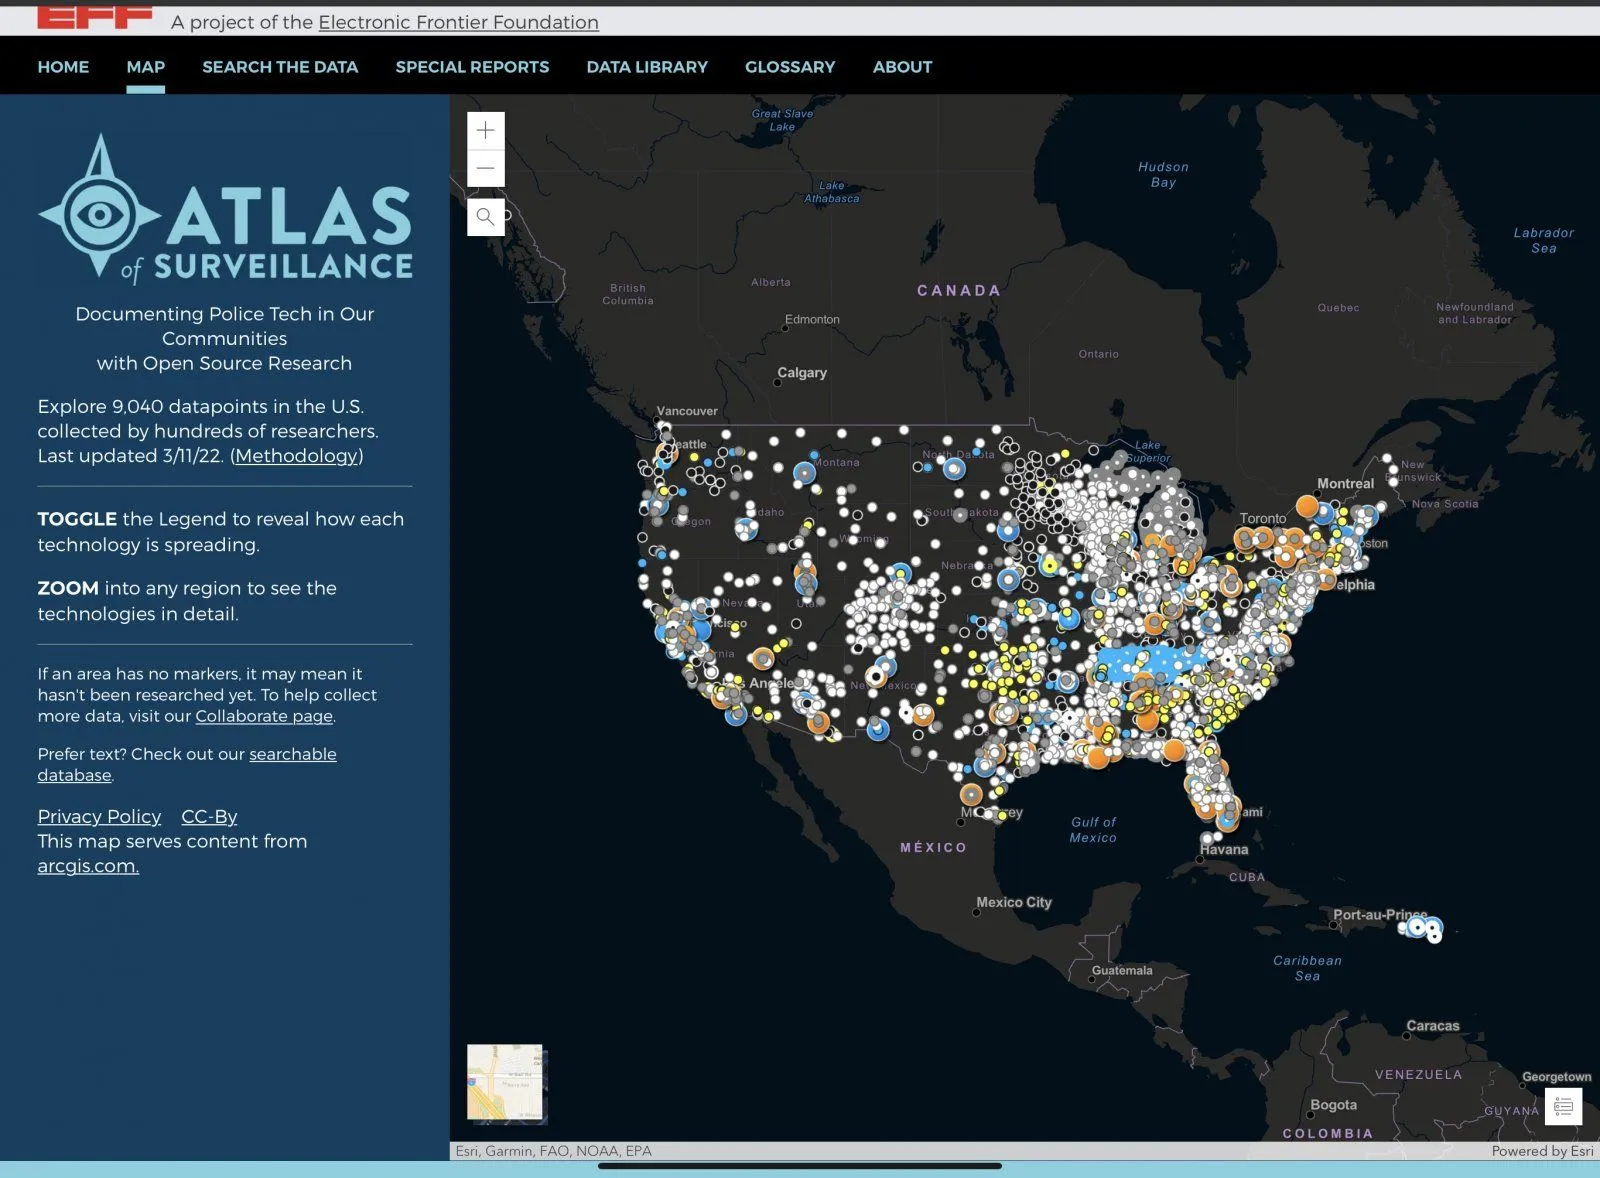The image size is (1600, 1178).
Task: Click the Caracas label on the map
Action: (1433, 1026)
